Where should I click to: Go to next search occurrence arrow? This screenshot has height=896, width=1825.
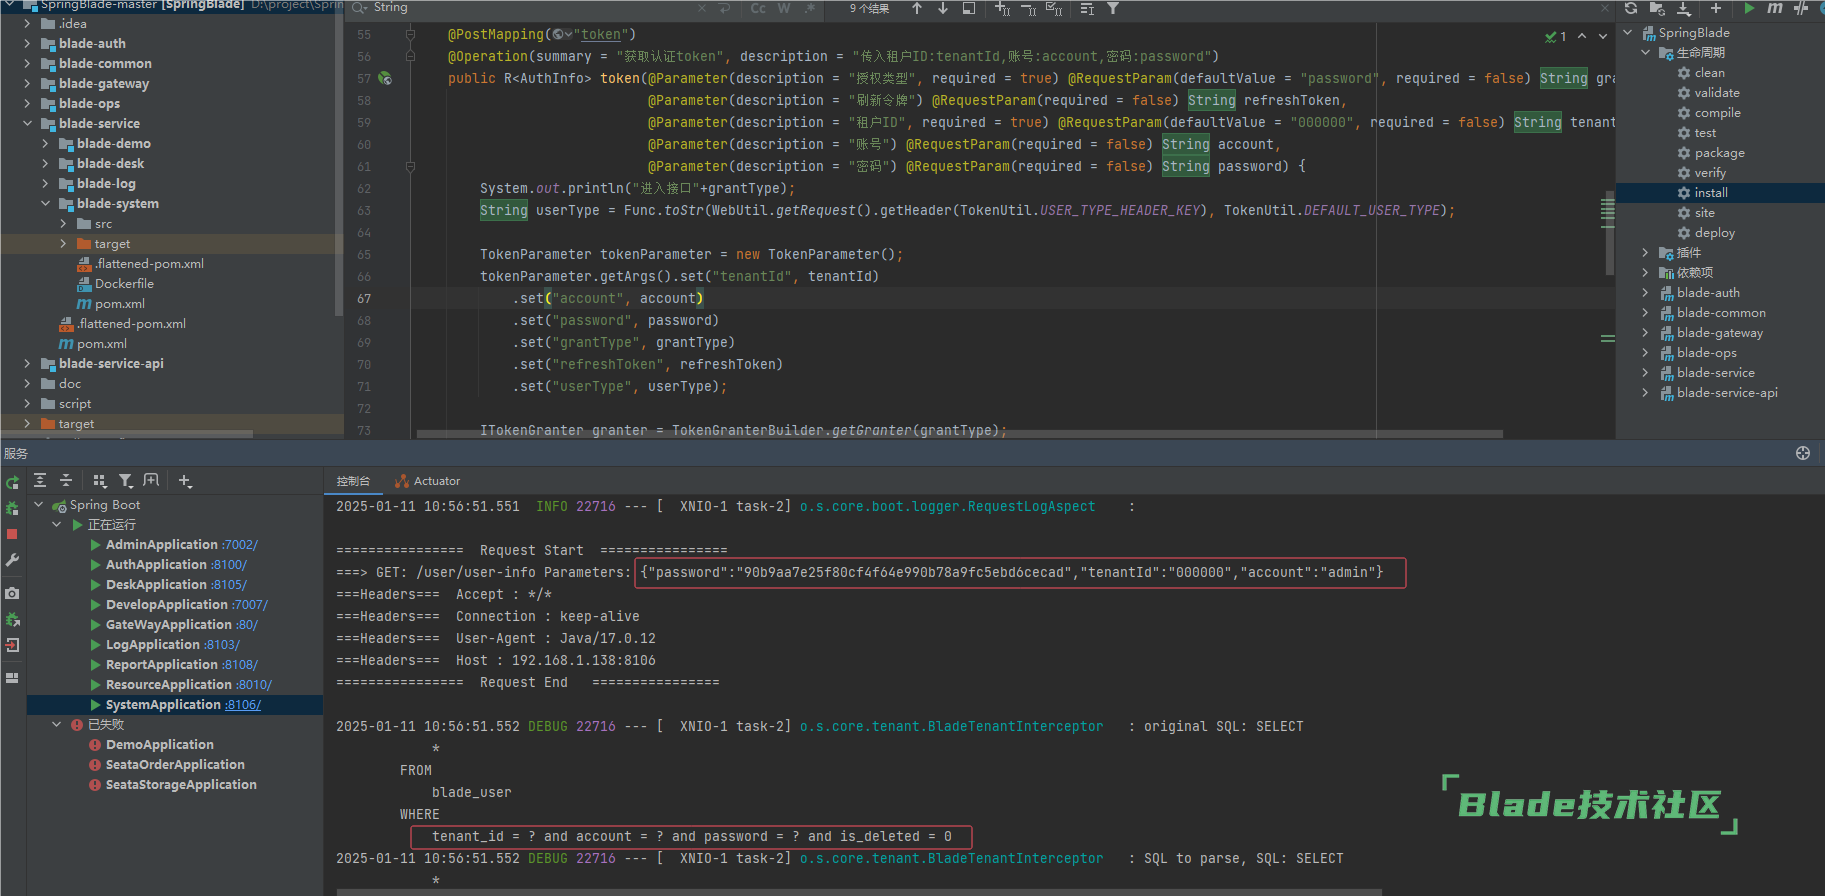coord(943,8)
